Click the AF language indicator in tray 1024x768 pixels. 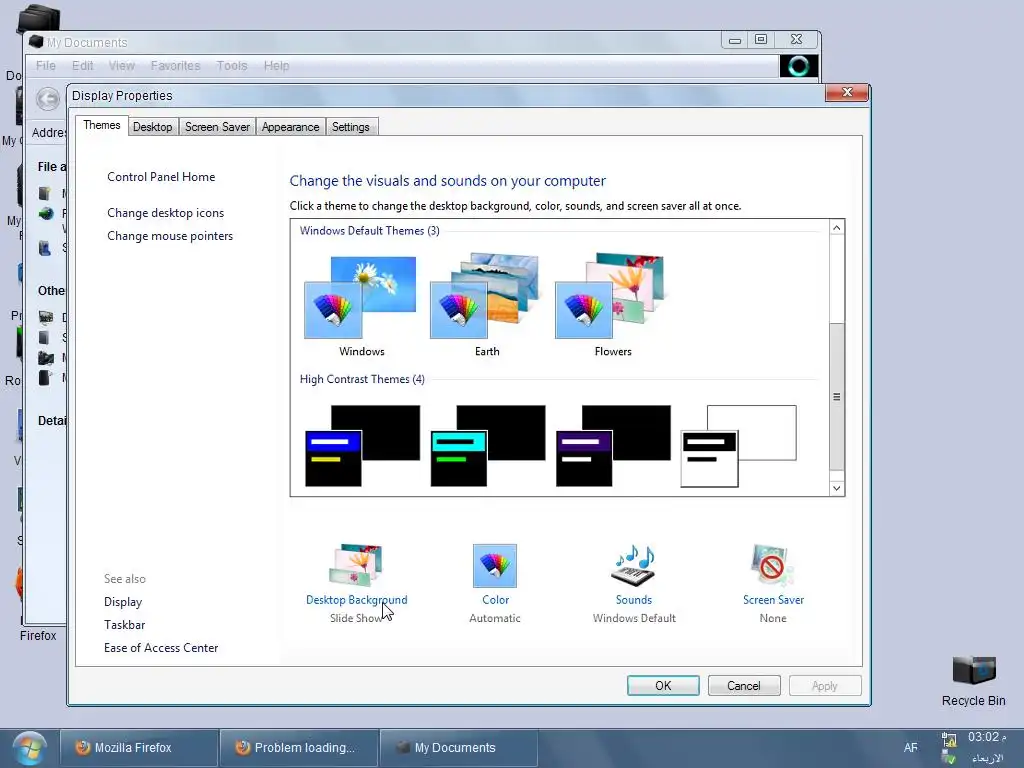(x=910, y=748)
